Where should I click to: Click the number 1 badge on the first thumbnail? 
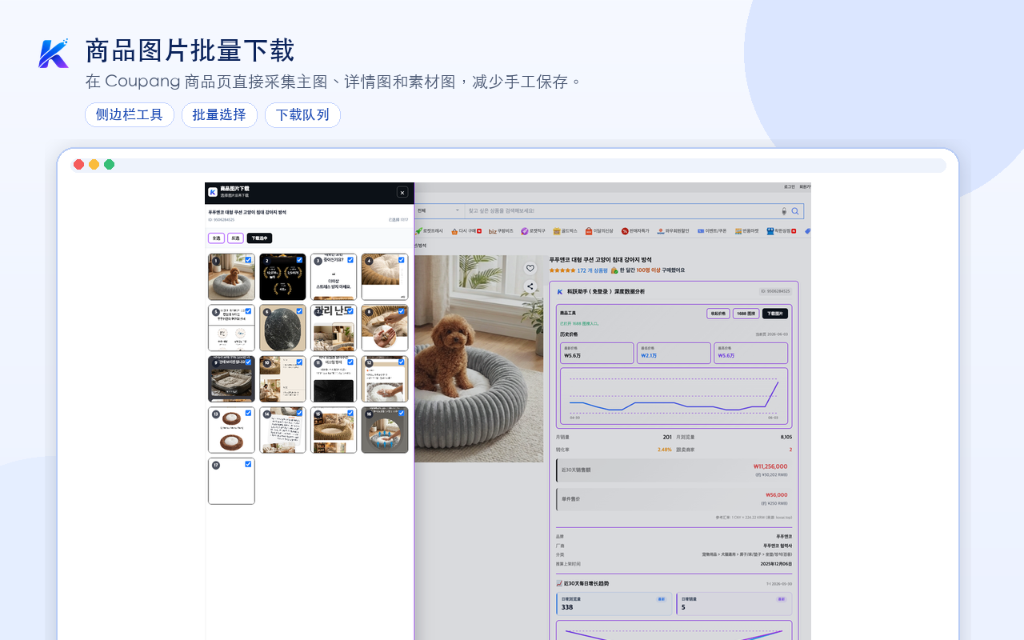[x=215, y=261]
